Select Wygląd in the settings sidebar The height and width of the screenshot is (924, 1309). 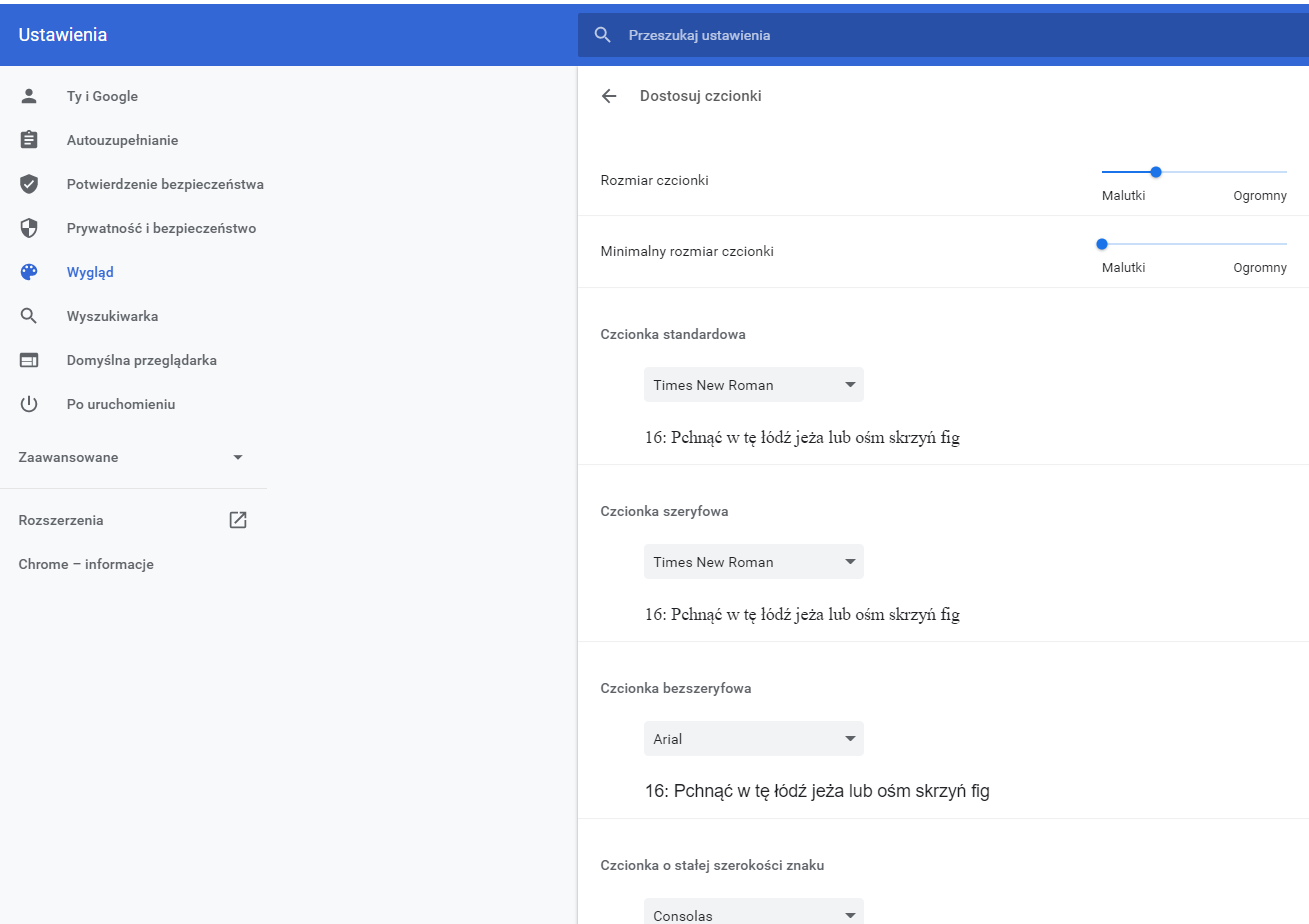coord(90,272)
